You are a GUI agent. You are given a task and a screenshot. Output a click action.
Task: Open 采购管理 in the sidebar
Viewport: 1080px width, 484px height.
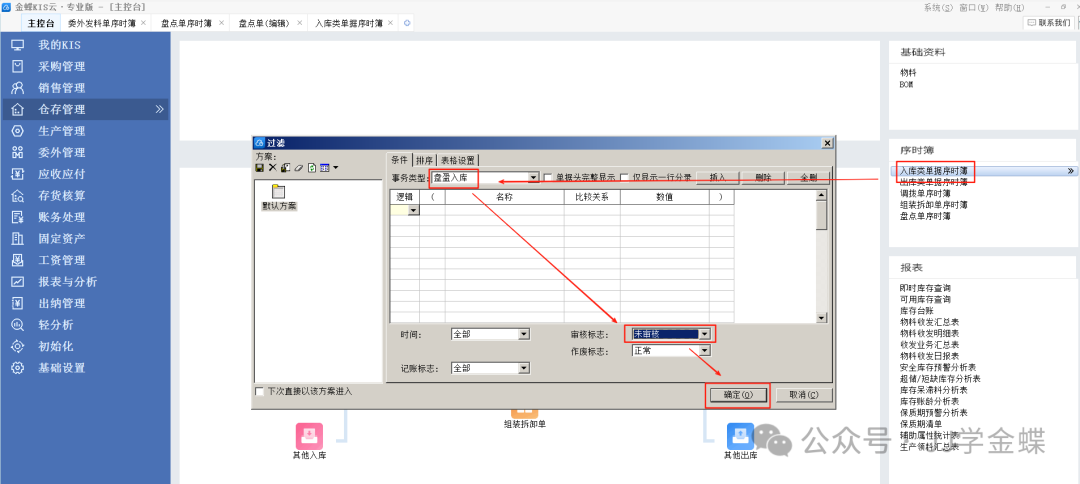click(62, 66)
